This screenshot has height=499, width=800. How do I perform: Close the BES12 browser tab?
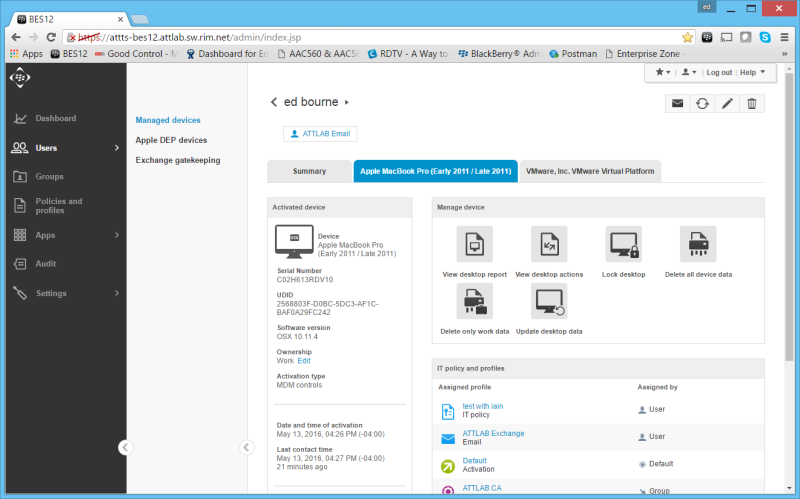pyautogui.click(x=120, y=19)
